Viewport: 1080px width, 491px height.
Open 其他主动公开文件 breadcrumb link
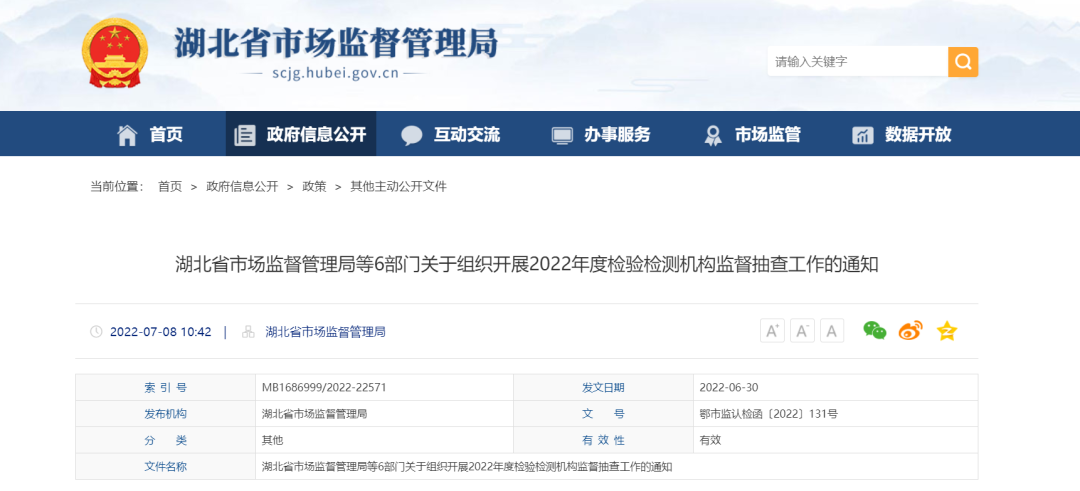[x=398, y=187]
